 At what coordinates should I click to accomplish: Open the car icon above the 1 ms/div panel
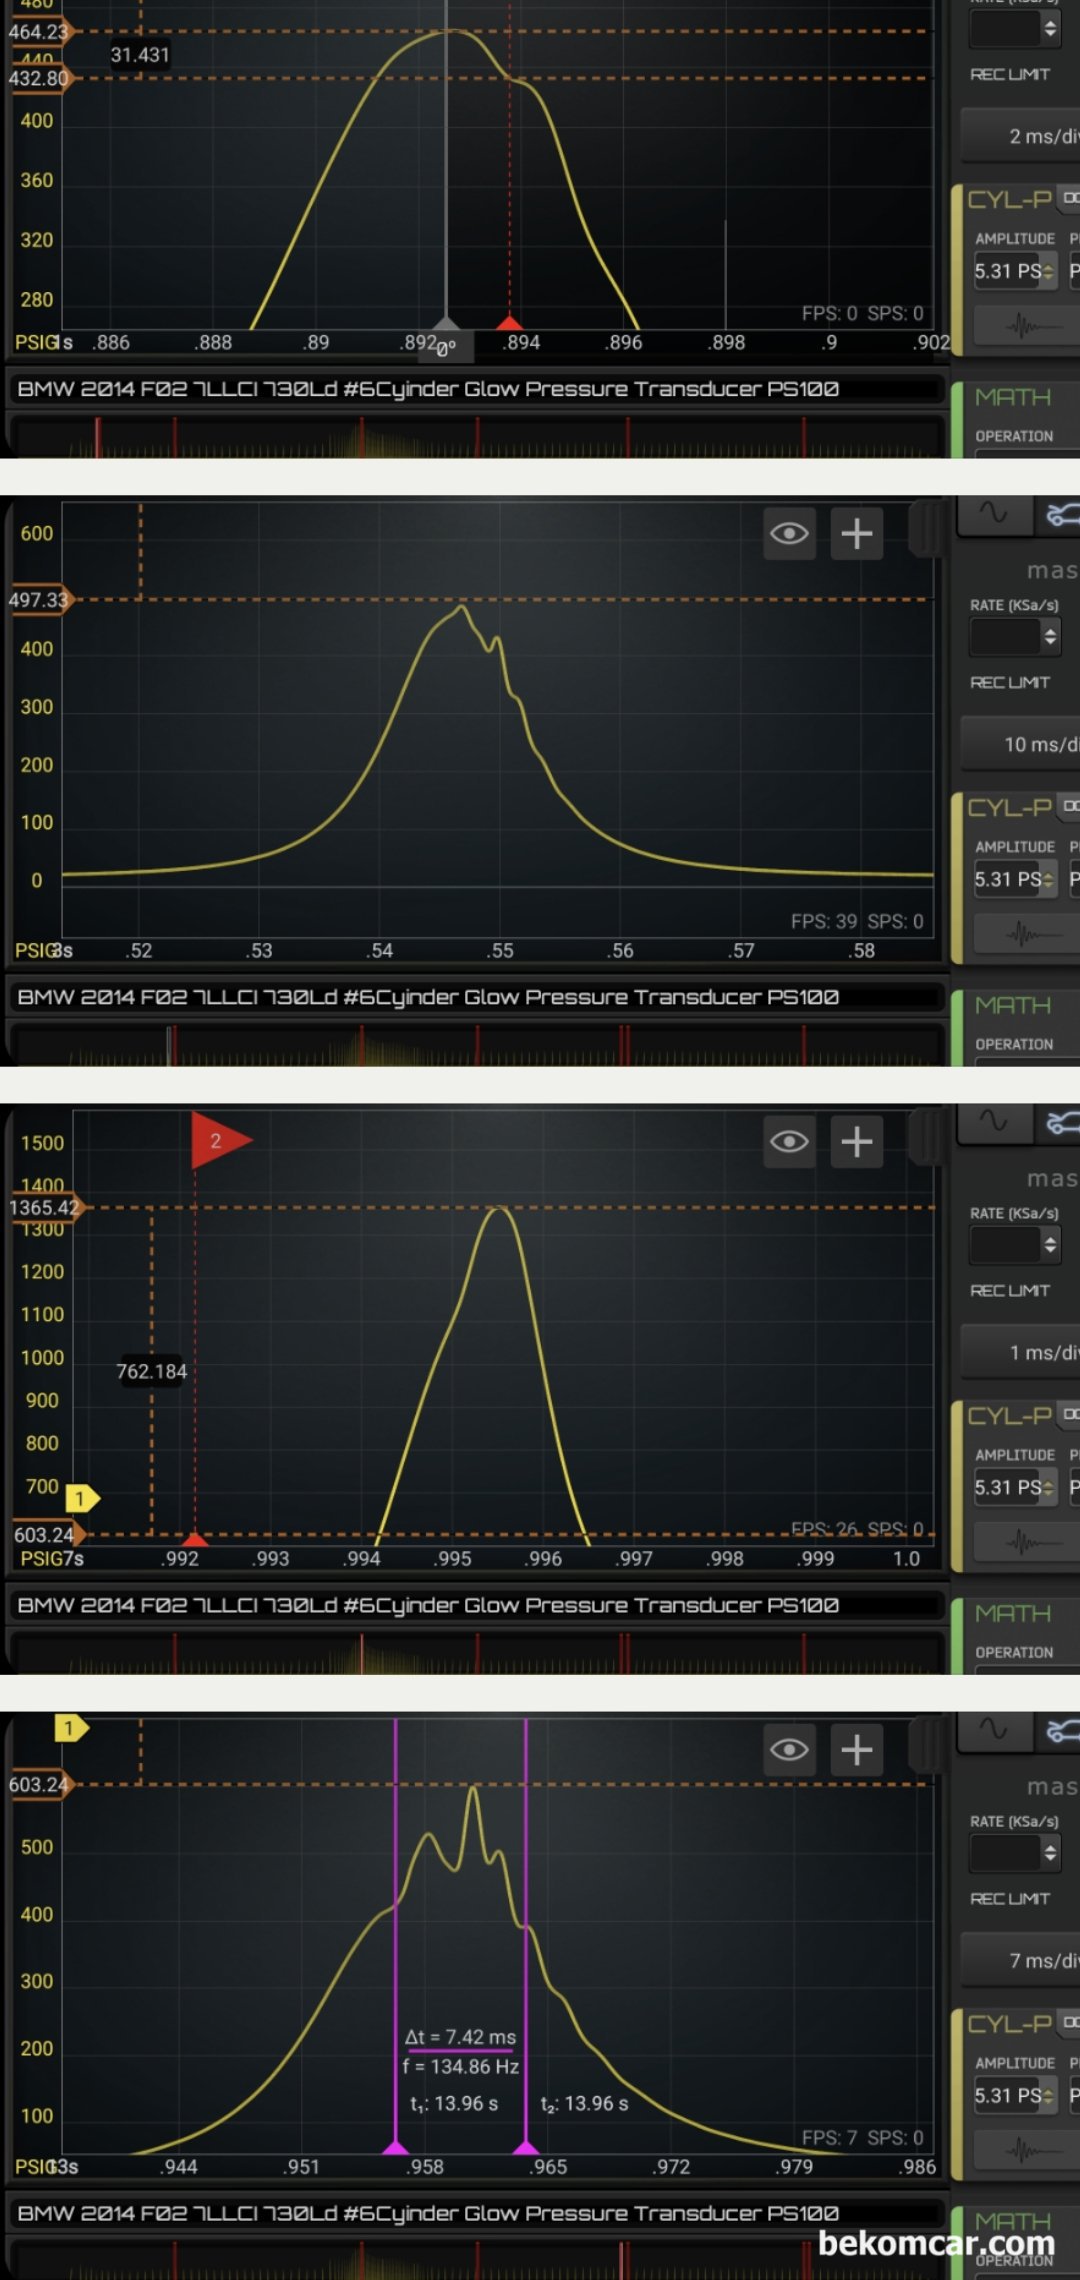pos(1061,1122)
